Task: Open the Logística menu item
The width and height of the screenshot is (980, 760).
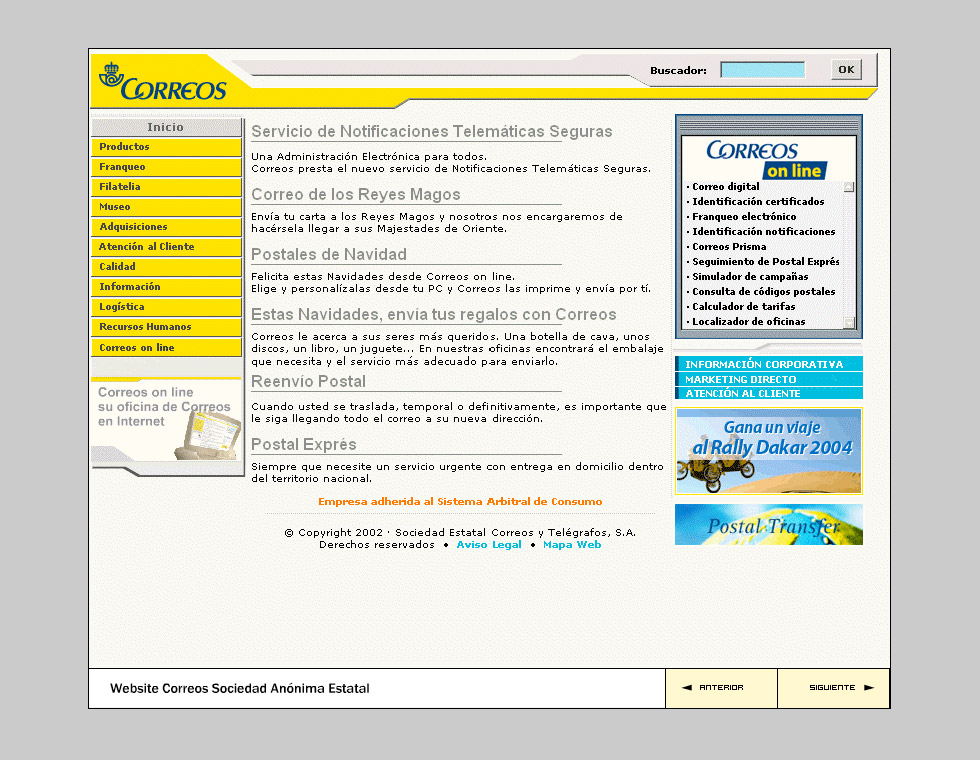Action: coord(166,307)
